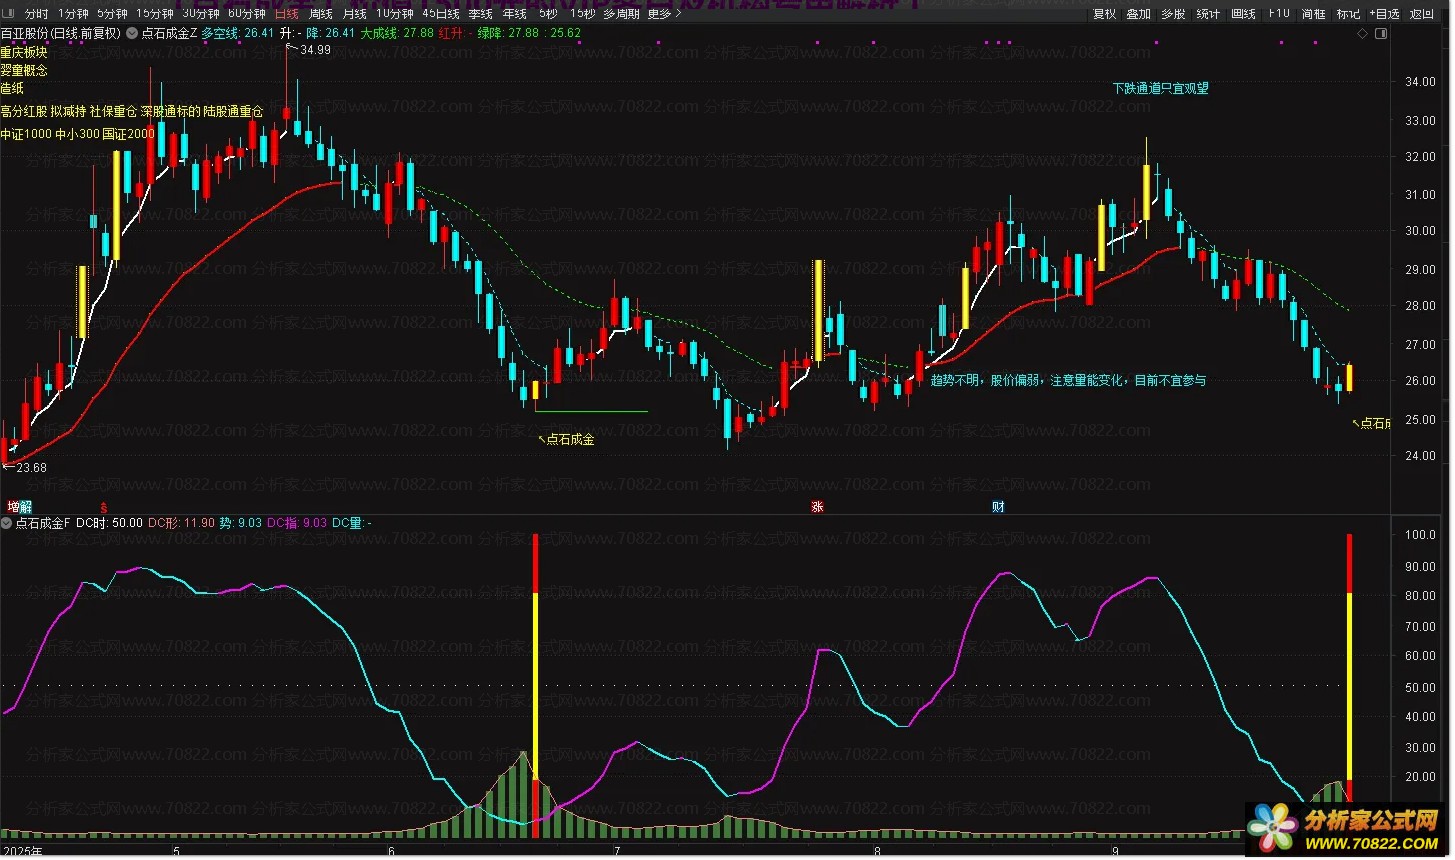Select the 5分钟 period tab
Image resolution: width=1455 pixels, height=860 pixels.
112,14
